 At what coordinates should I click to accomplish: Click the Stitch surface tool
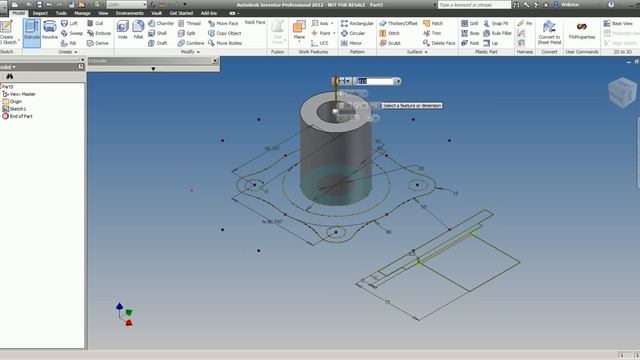[389, 33]
